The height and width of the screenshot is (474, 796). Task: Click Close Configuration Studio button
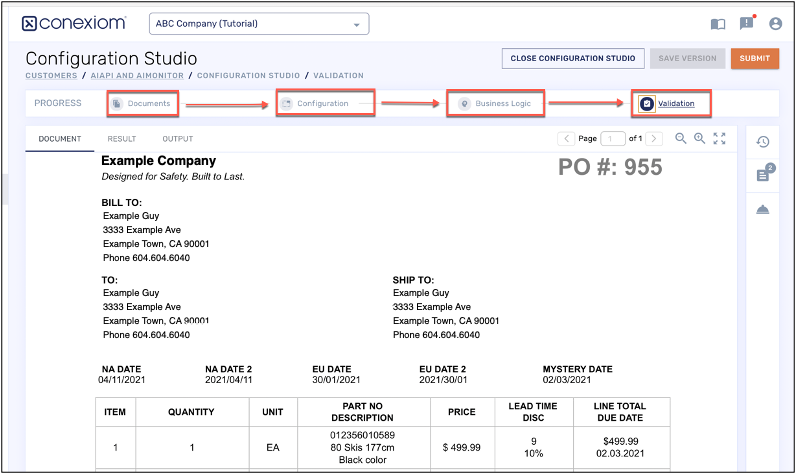point(572,58)
